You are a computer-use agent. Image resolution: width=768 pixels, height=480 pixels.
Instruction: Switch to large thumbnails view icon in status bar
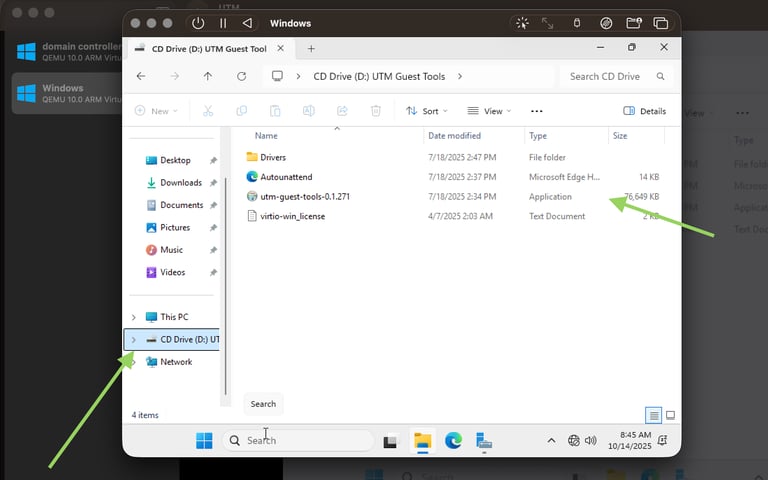click(x=671, y=415)
